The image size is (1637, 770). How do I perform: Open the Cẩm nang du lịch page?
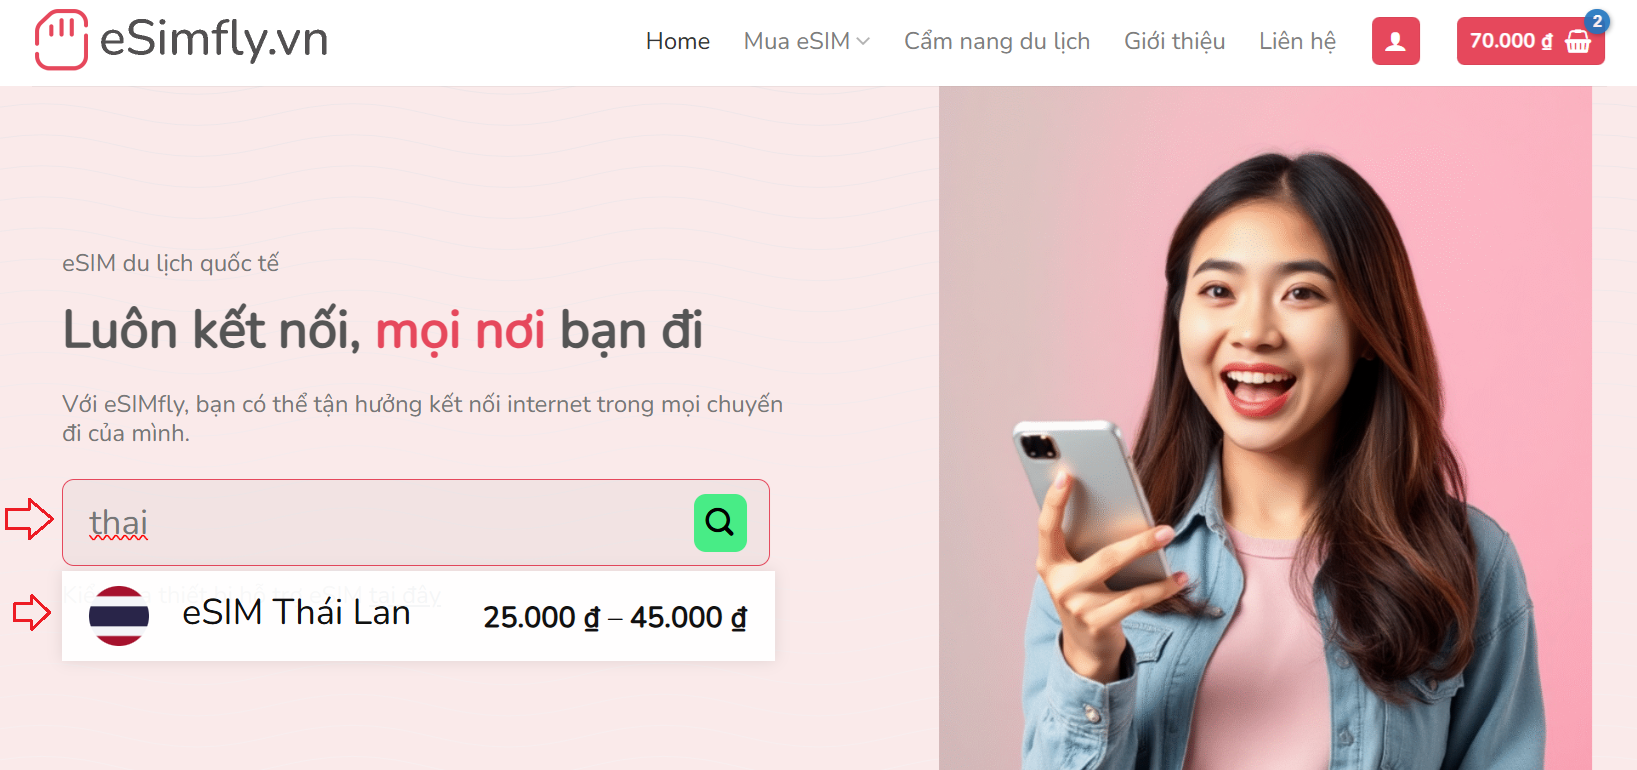click(x=997, y=41)
